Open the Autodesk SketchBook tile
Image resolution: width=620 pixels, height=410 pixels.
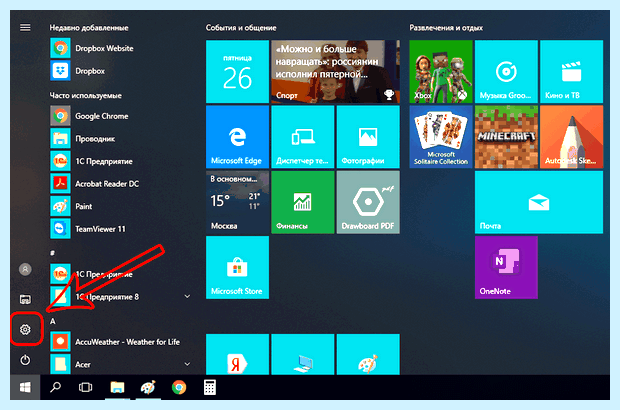[x=571, y=137]
